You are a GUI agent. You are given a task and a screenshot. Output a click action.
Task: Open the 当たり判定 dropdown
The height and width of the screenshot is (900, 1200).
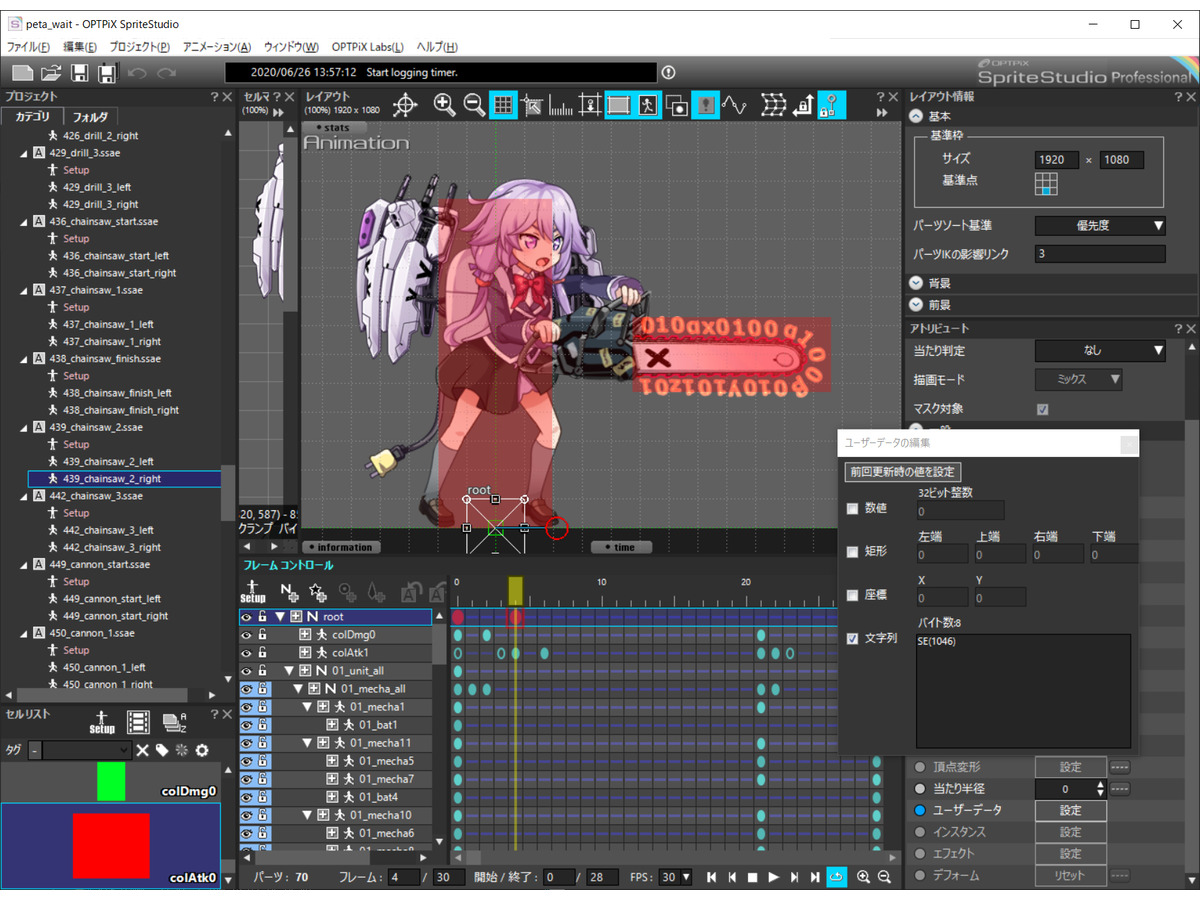click(1100, 351)
